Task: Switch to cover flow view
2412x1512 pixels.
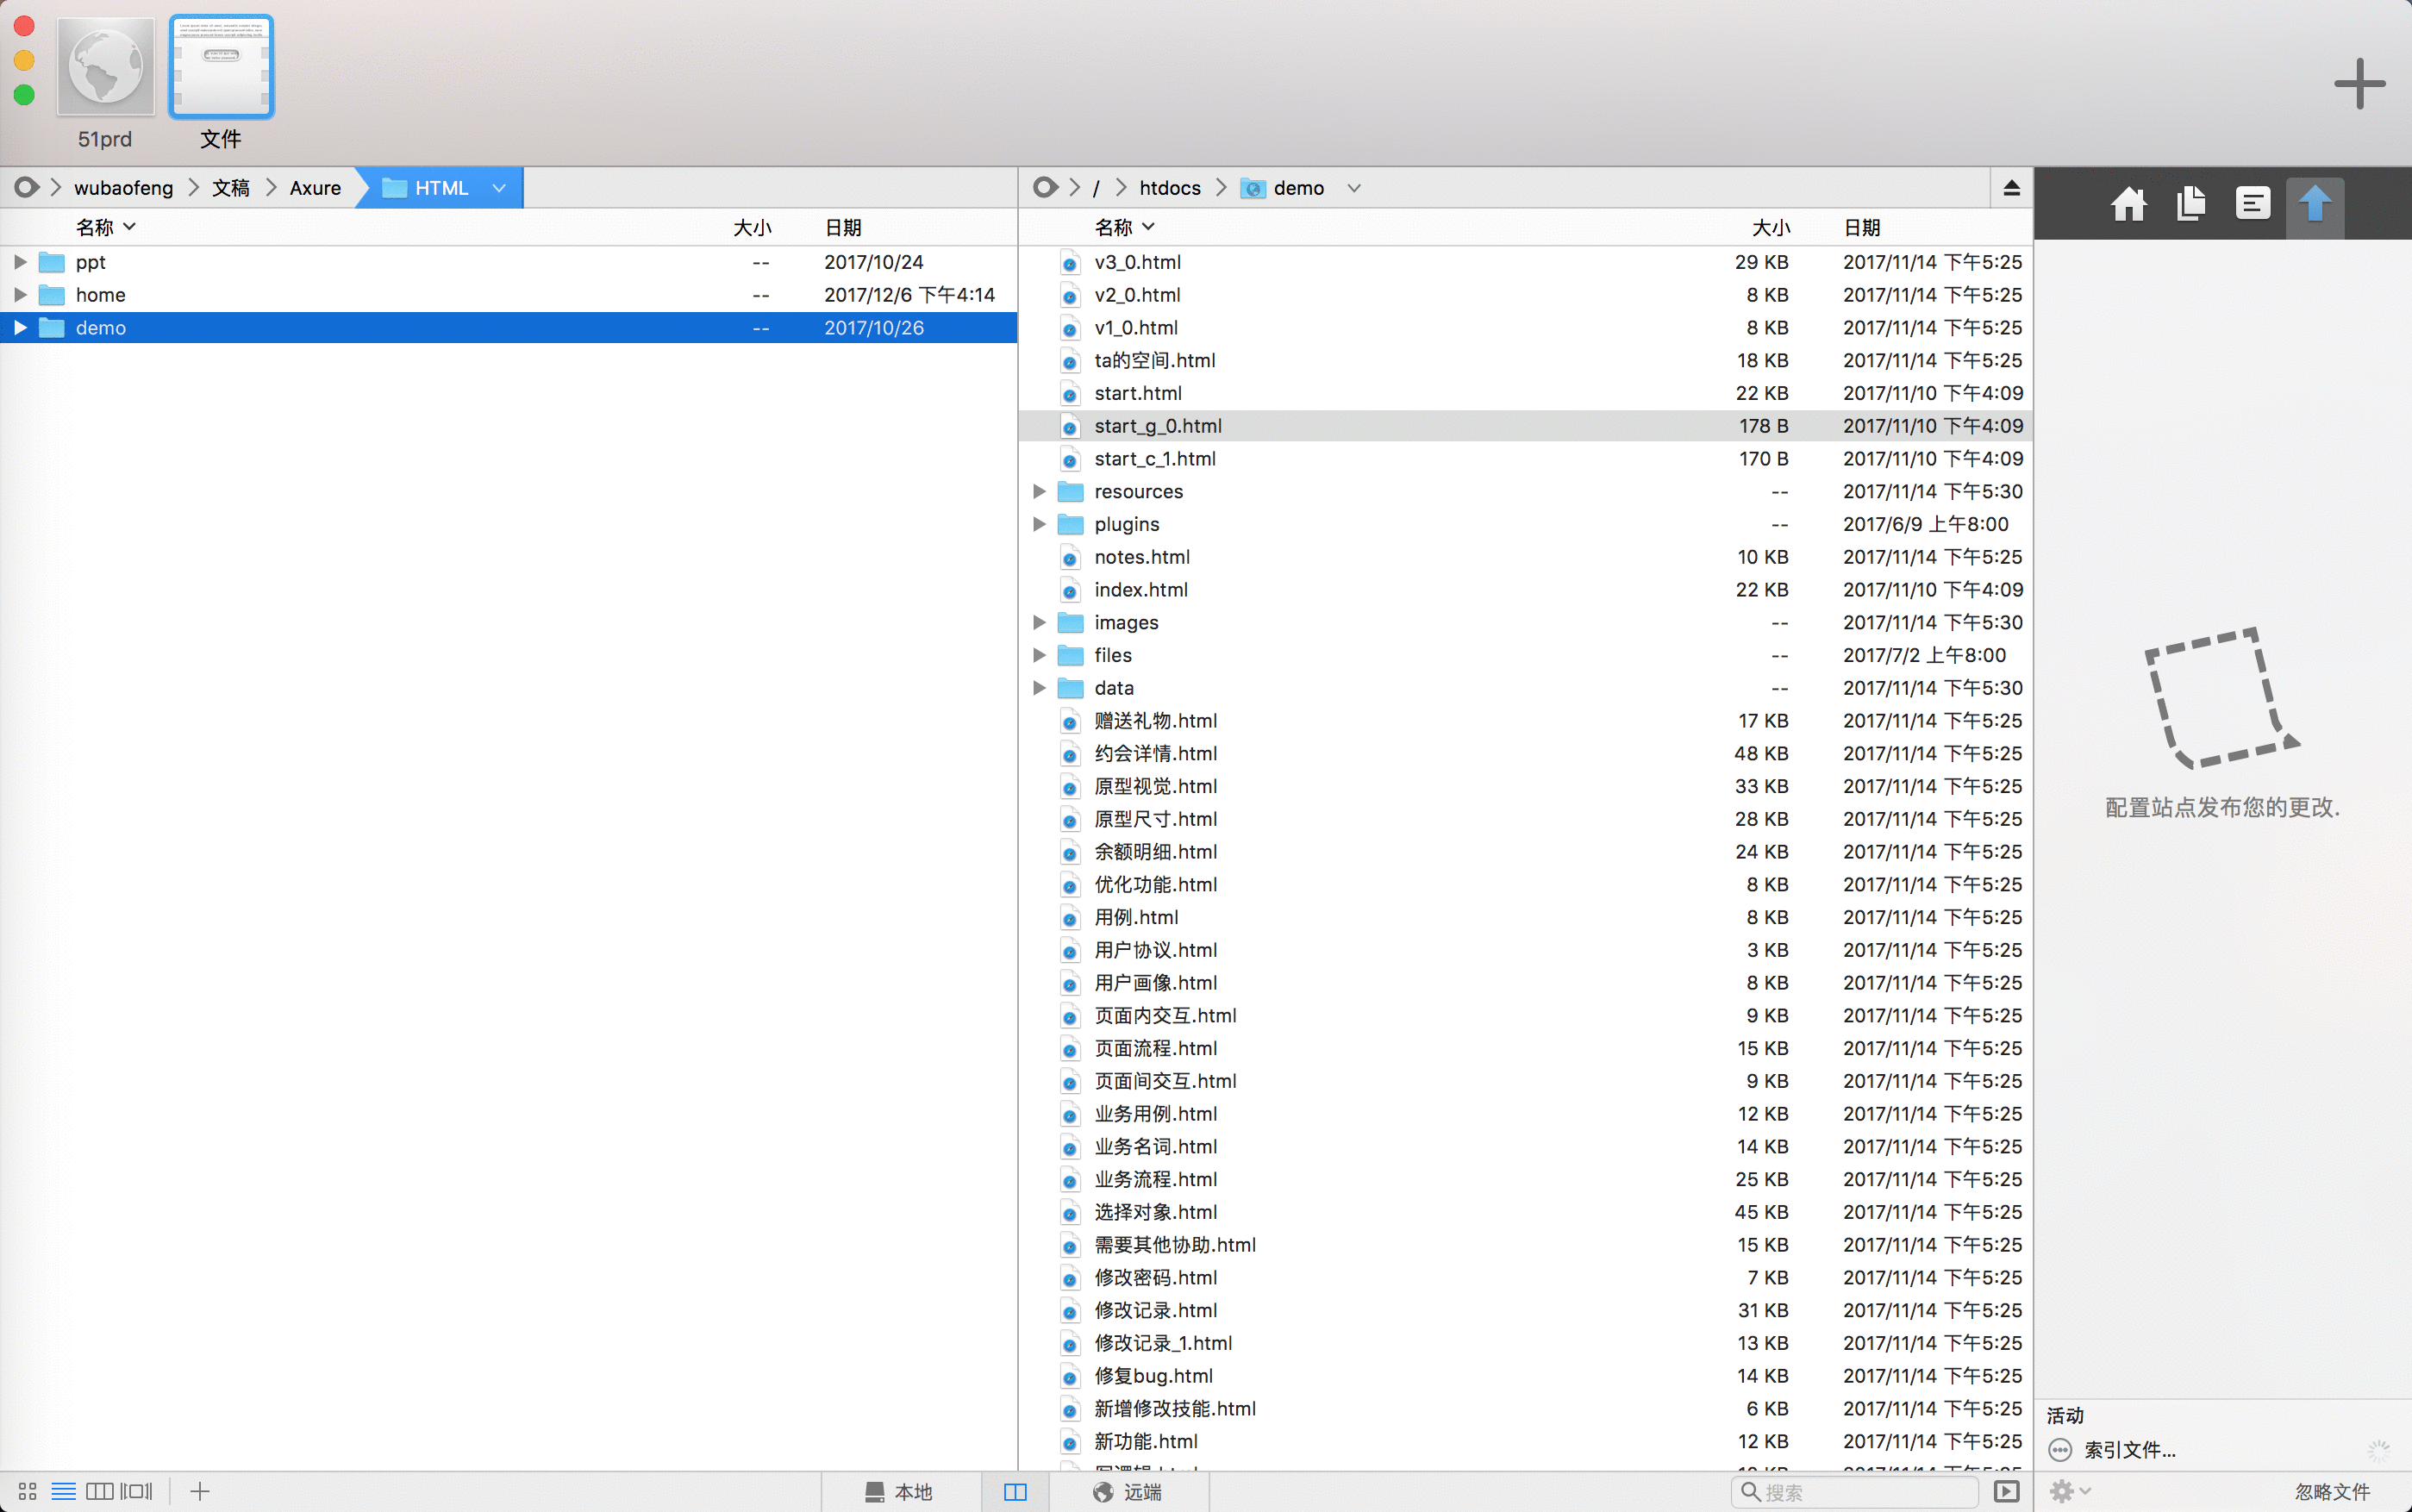Action: pyautogui.click(x=136, y=1491)
